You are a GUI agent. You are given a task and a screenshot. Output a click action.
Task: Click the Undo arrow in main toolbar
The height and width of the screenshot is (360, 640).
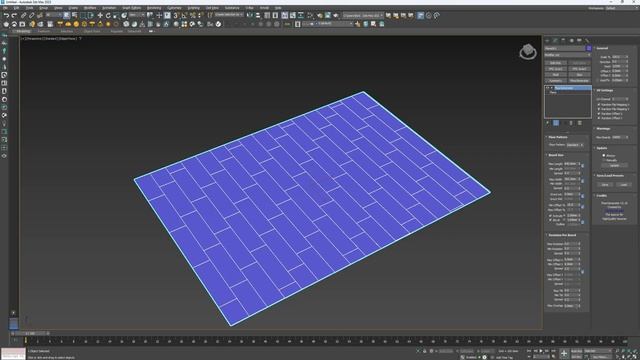[x=6, y=16]
